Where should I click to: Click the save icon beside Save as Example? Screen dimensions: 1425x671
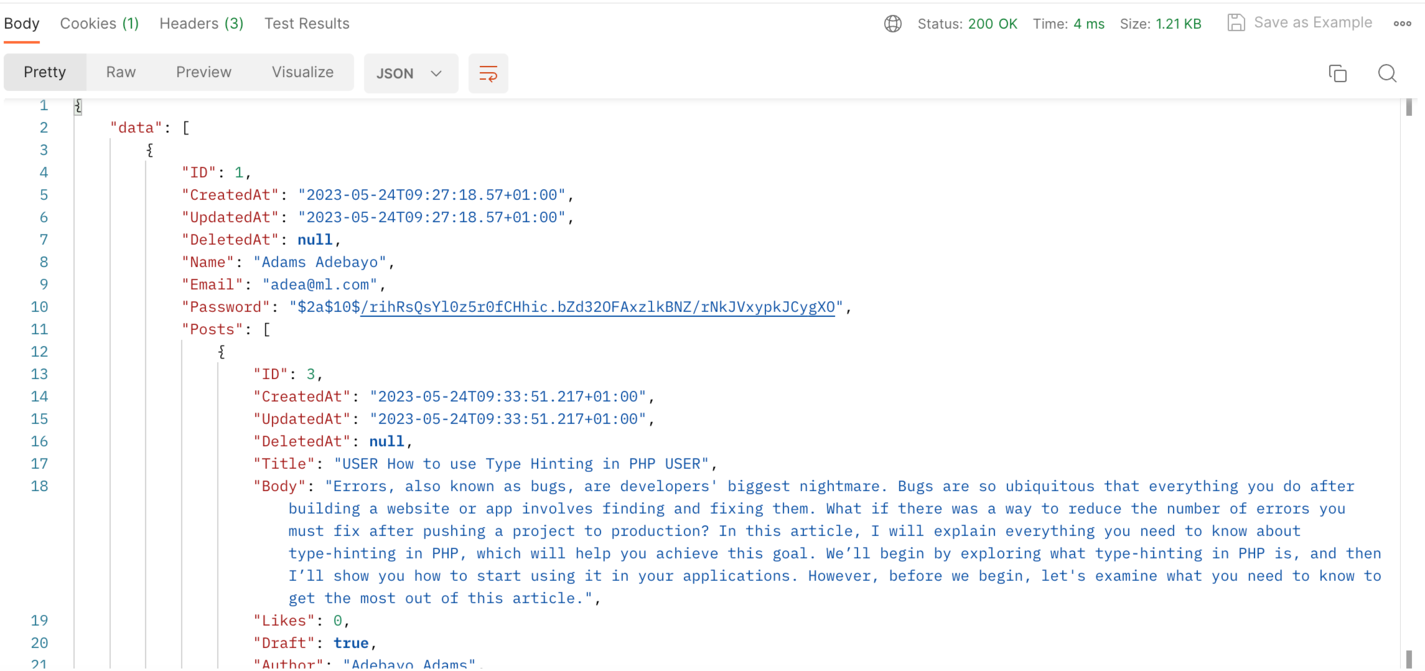pyautogui.click(x=1236, y=23)
